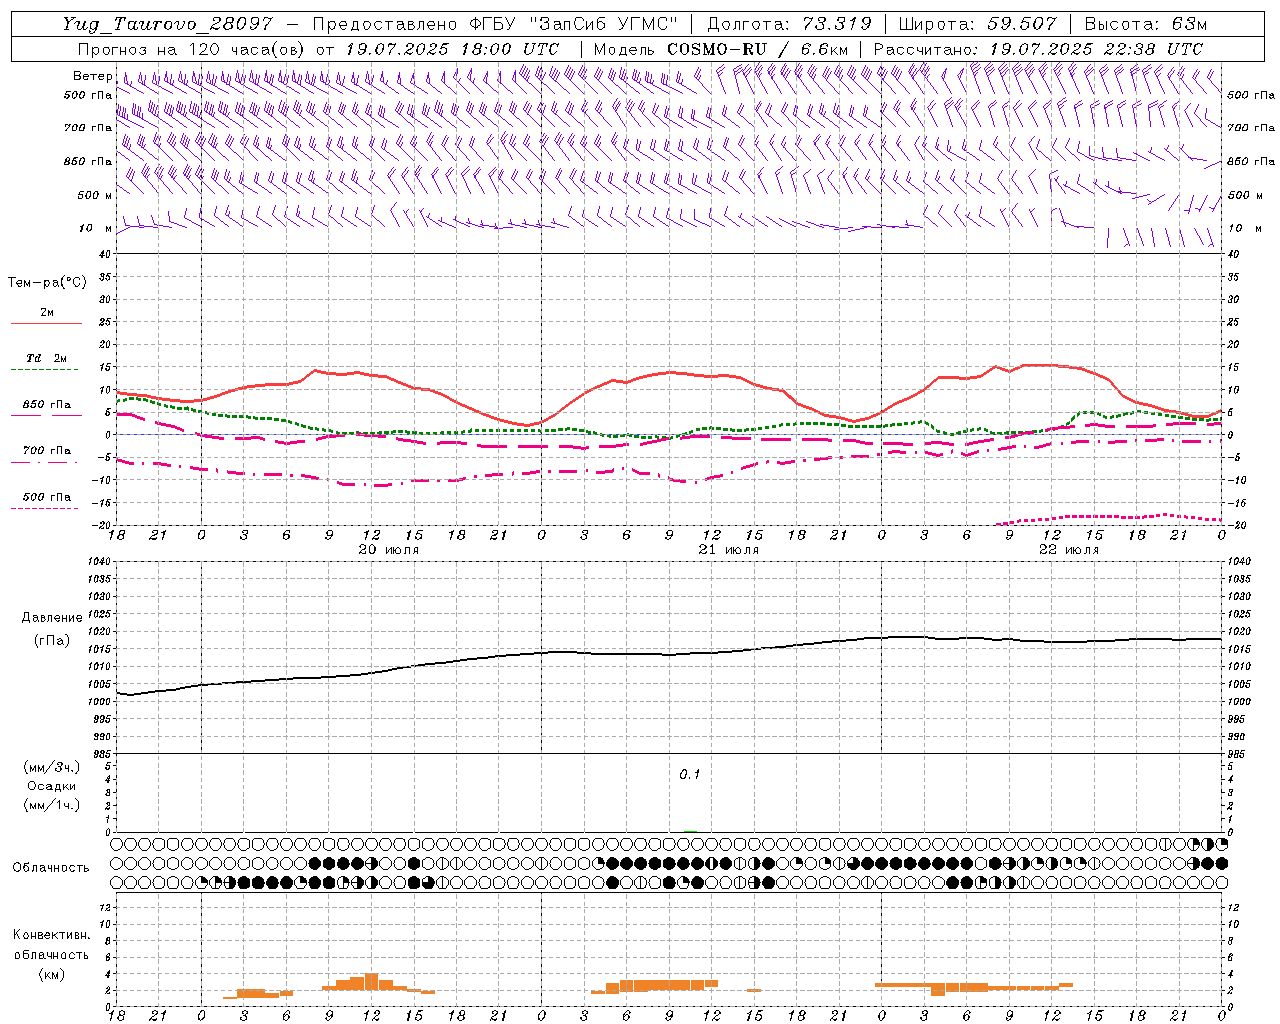
Task: Click the 21 июля date label
Action: coord(728,550)
